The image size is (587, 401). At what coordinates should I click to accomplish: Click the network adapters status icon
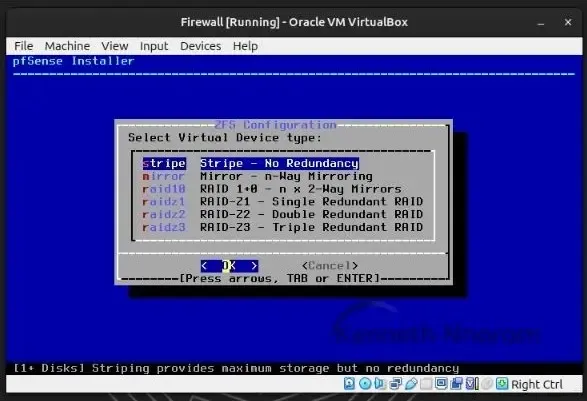tap(395, 384)
